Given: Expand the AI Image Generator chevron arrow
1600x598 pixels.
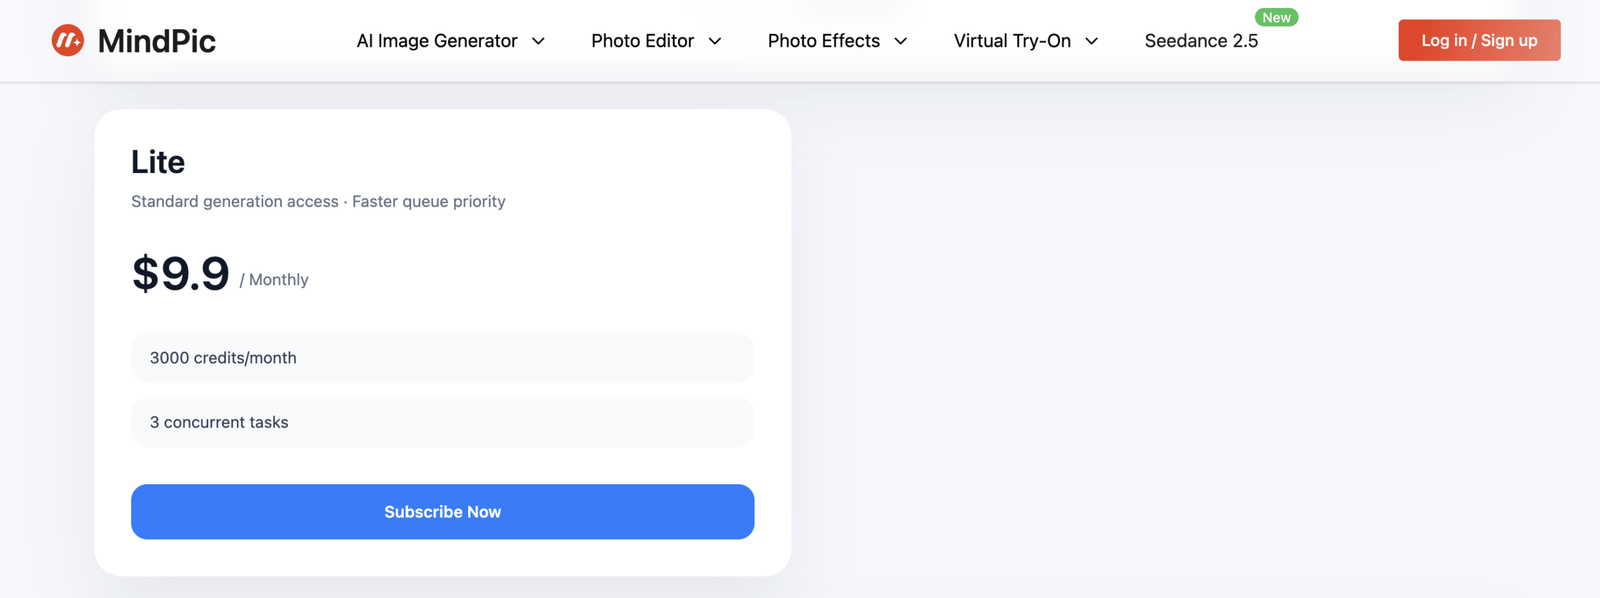Looking at the screenshot, I should click(538, 41).
